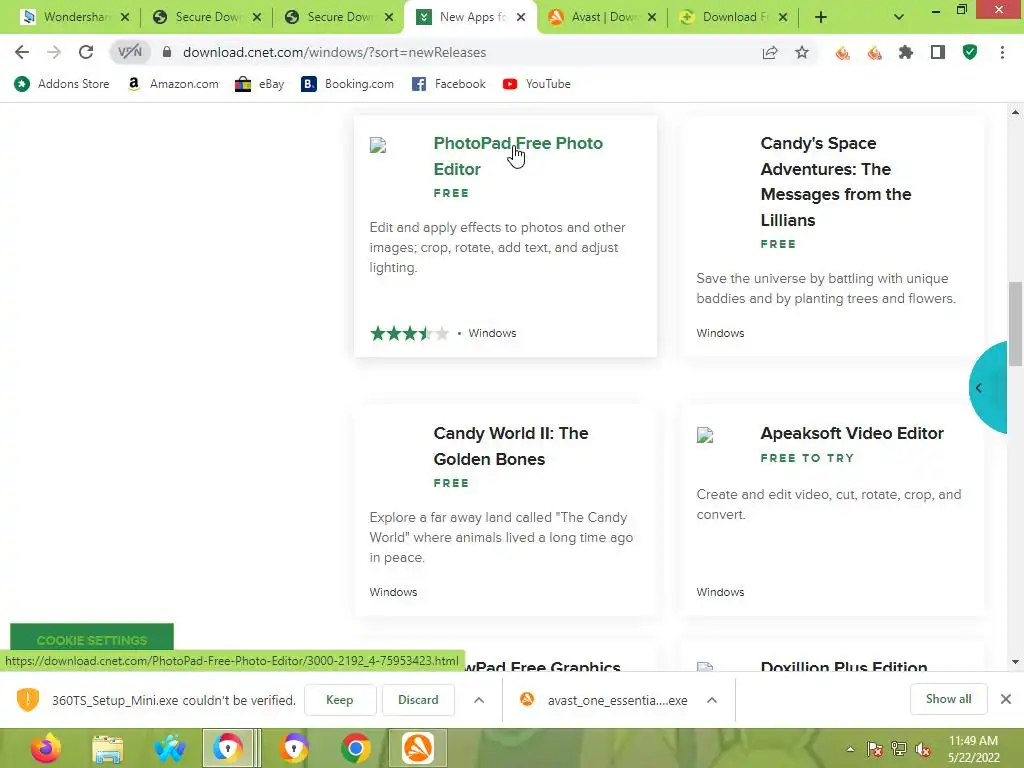Open the network tray icon
This screenshot has width=1024, height=768.
899,750
